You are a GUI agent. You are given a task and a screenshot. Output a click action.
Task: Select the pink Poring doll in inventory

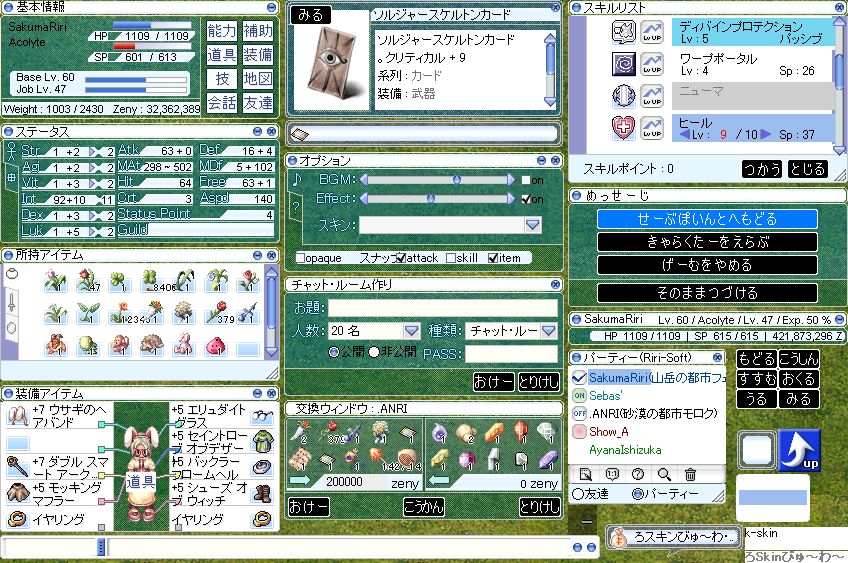pos(215,345)
